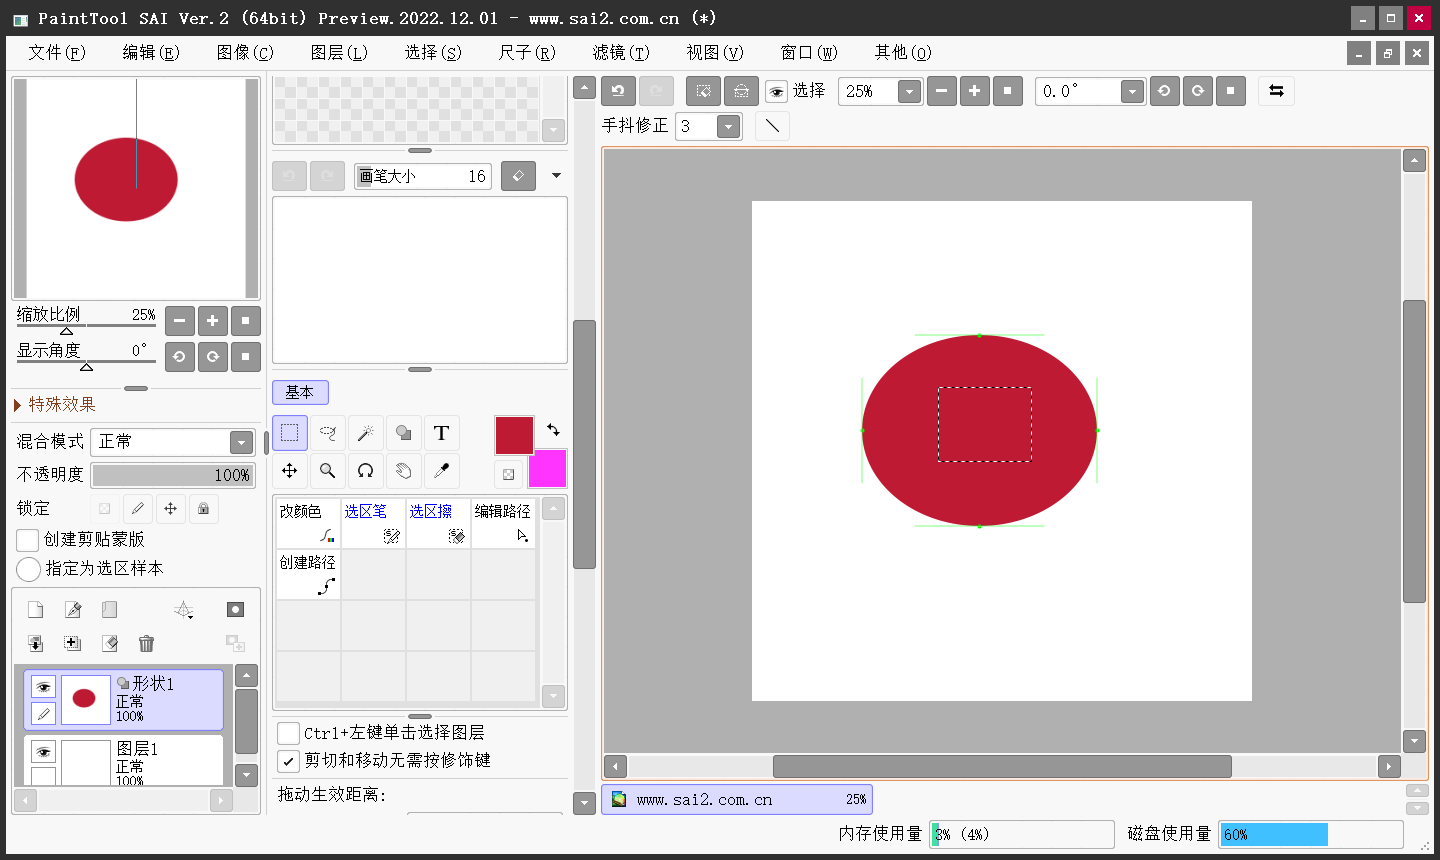Viewport: 1440px width, 860px height.
Task: Undo with the canvas toolbar undo arrow
Action: click(618, 91)
